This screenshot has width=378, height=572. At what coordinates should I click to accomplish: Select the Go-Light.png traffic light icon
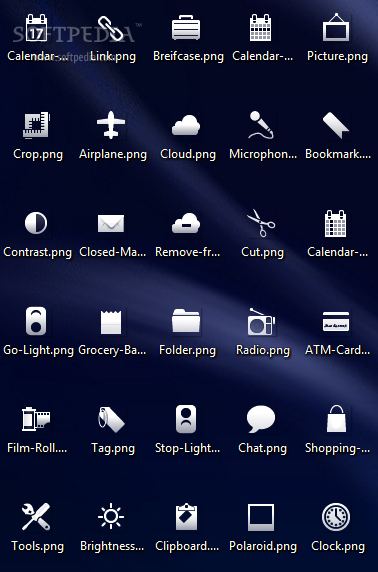click(x=36, y=321)
